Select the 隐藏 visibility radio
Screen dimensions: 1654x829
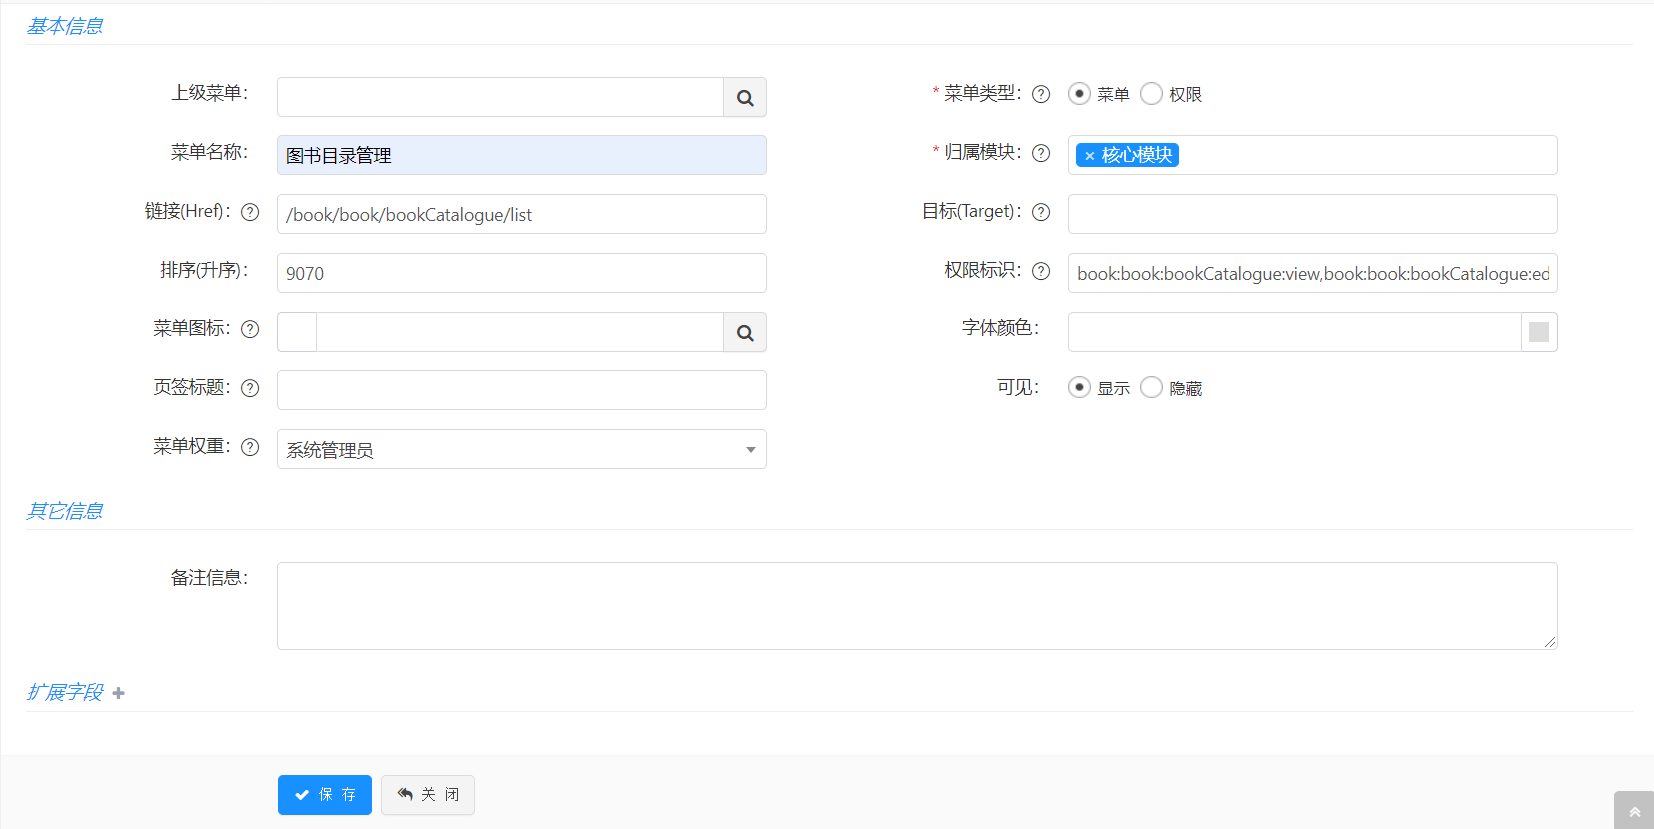pos(1151,387)
